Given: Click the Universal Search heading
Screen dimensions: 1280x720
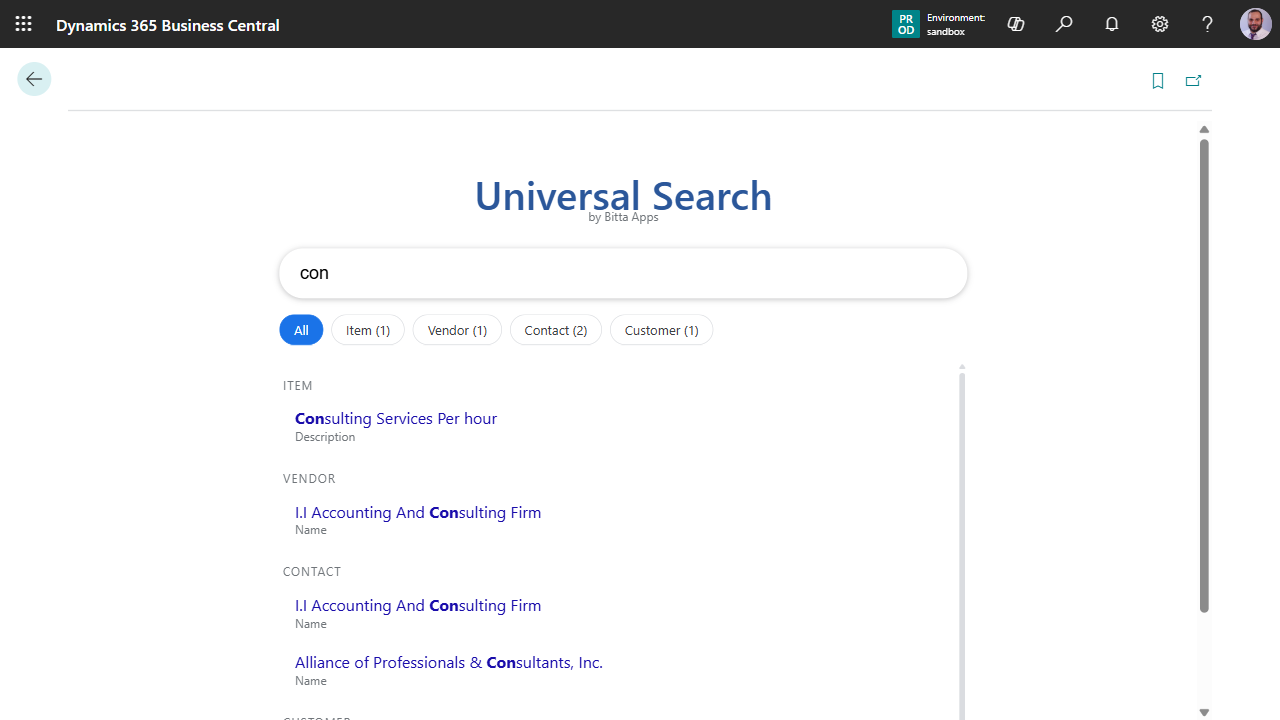Looking at the screenshot, I should click(x=623, y=195).
